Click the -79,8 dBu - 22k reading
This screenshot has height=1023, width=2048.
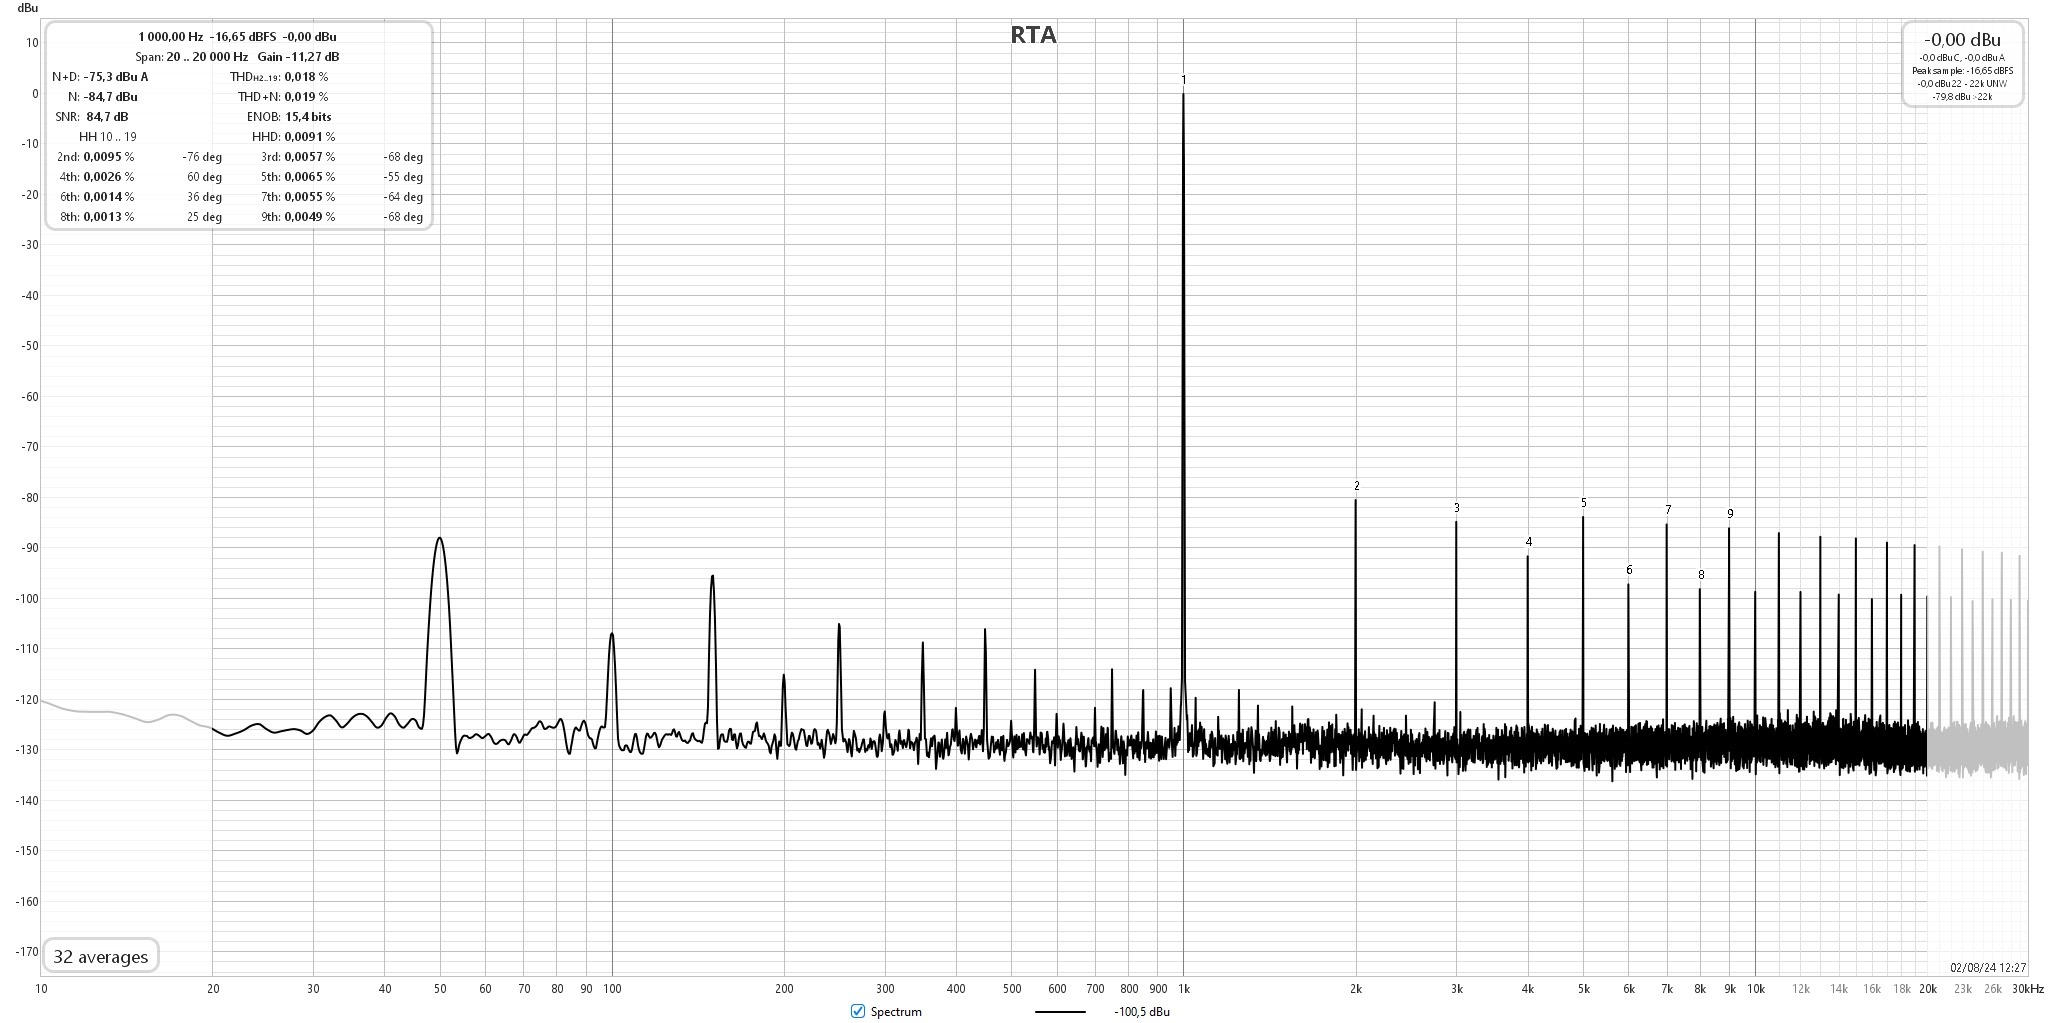(x=1962, y=97)
